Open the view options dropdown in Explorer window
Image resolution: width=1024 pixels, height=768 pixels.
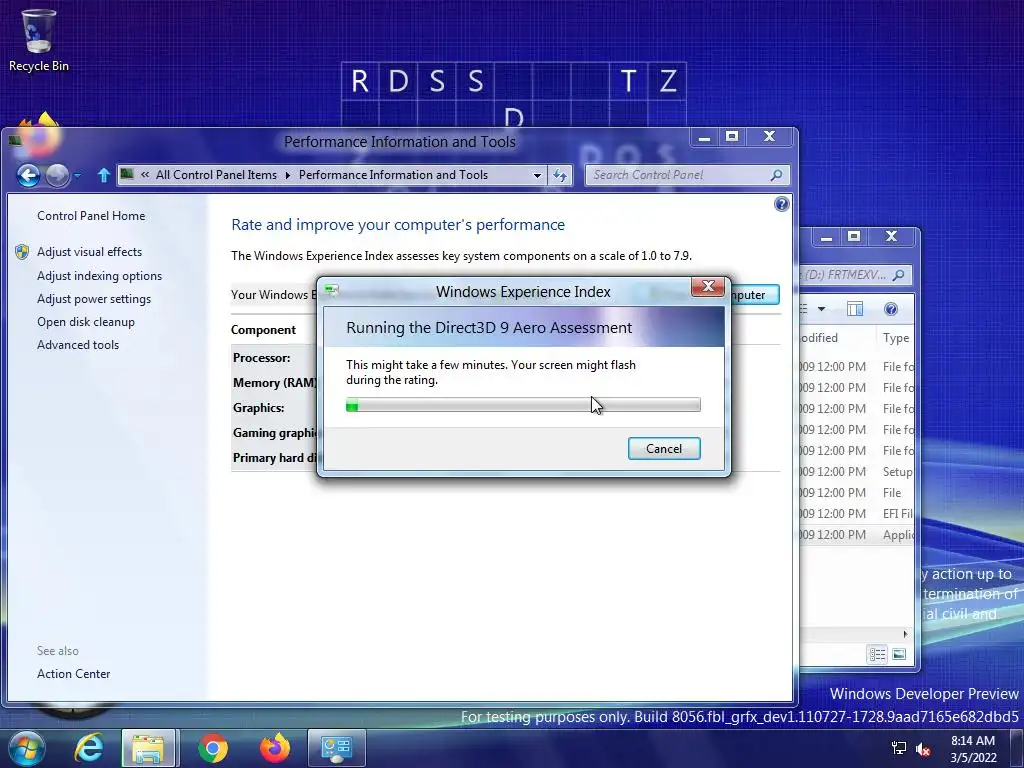point(821,309)
